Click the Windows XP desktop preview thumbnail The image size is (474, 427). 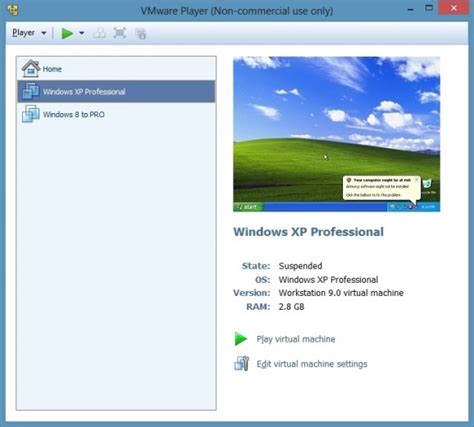[336, 134]
